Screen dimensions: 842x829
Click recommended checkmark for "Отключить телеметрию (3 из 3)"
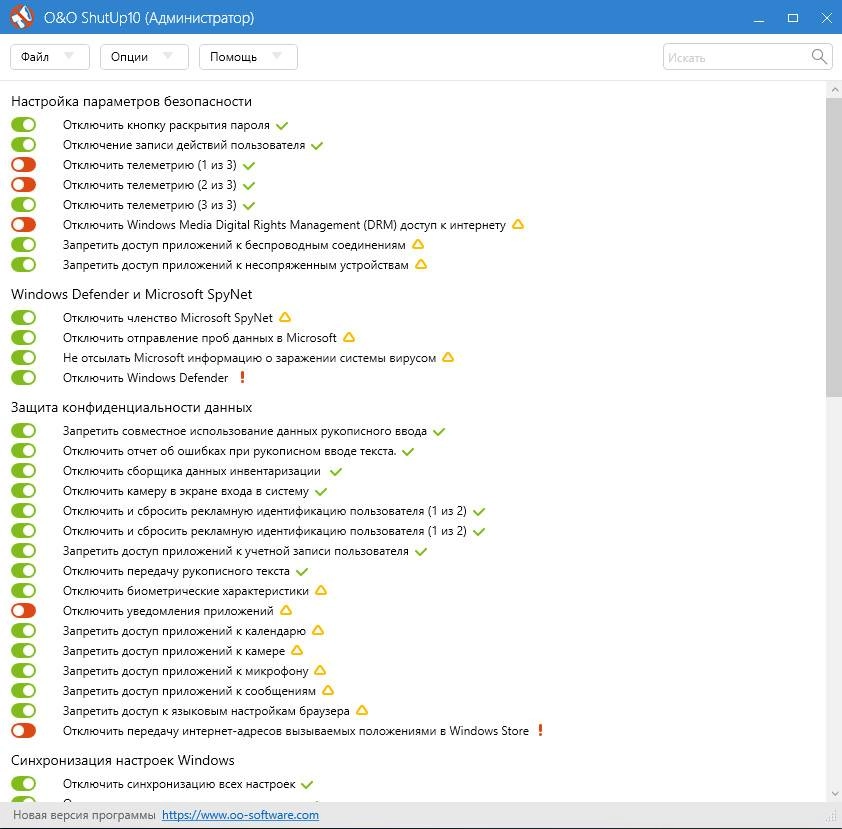click(x=249, y=205)
